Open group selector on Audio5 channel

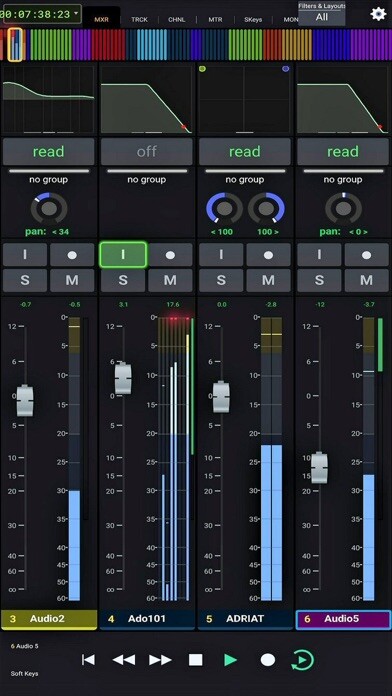tap(343, 180)
